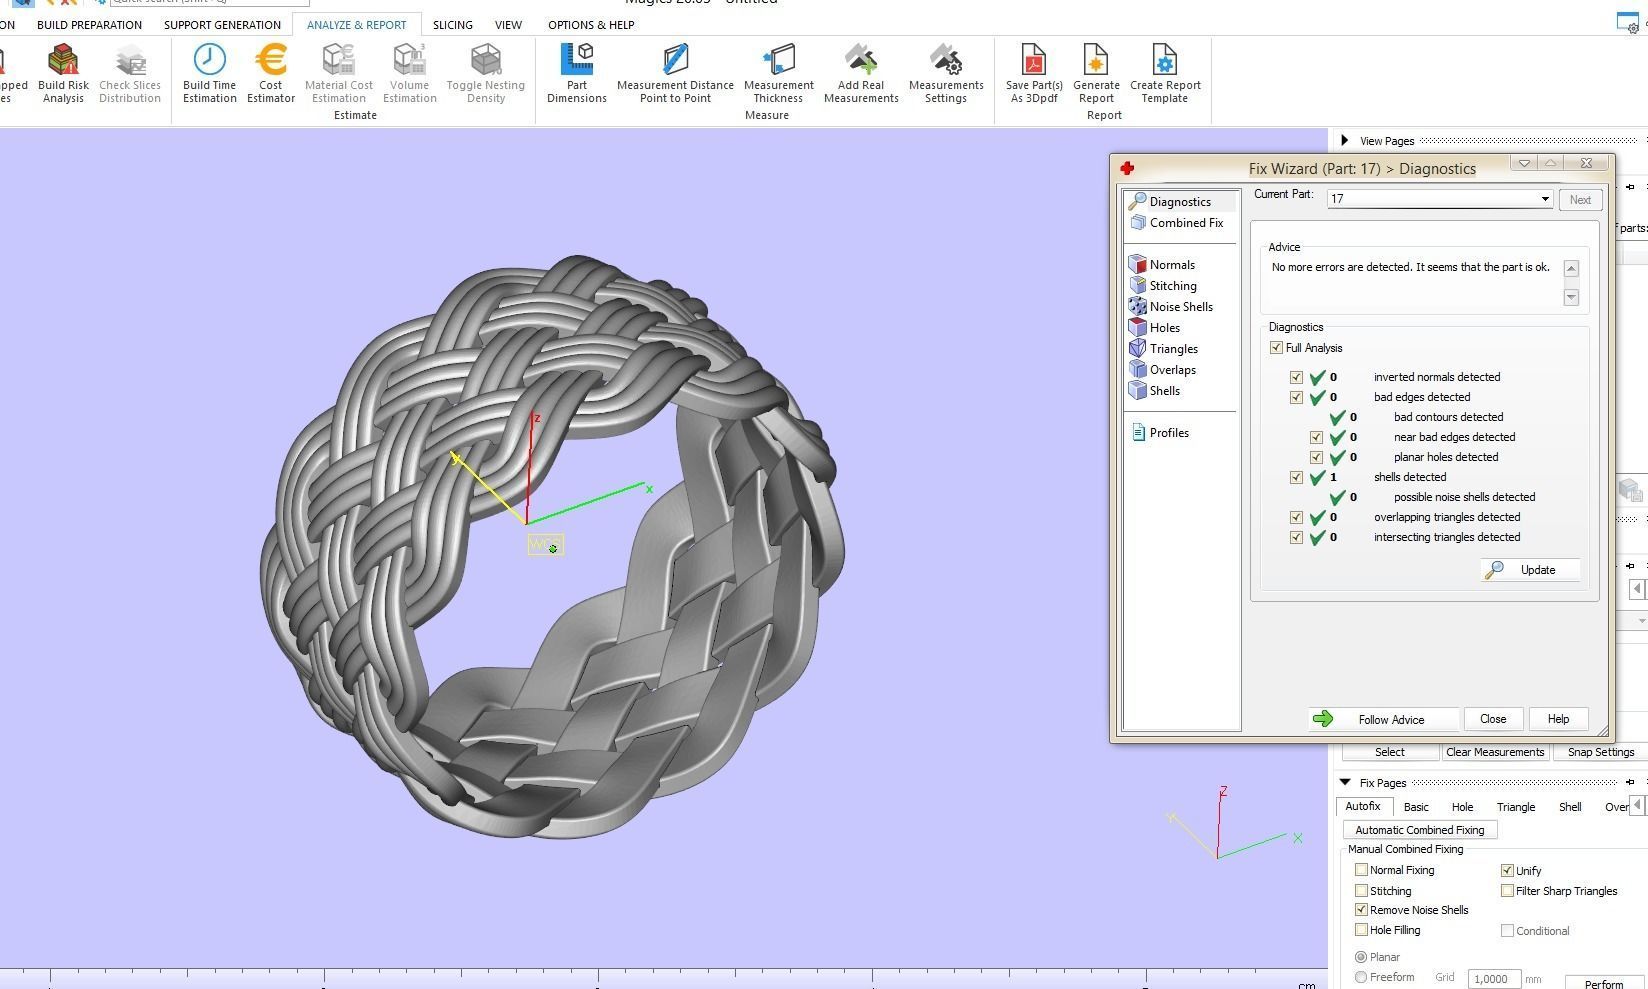Image resolution: width=1648 pixels, height=989 pixels.
Task: Click Toggle Nesting Density icon
Action: tap(486, 73)
